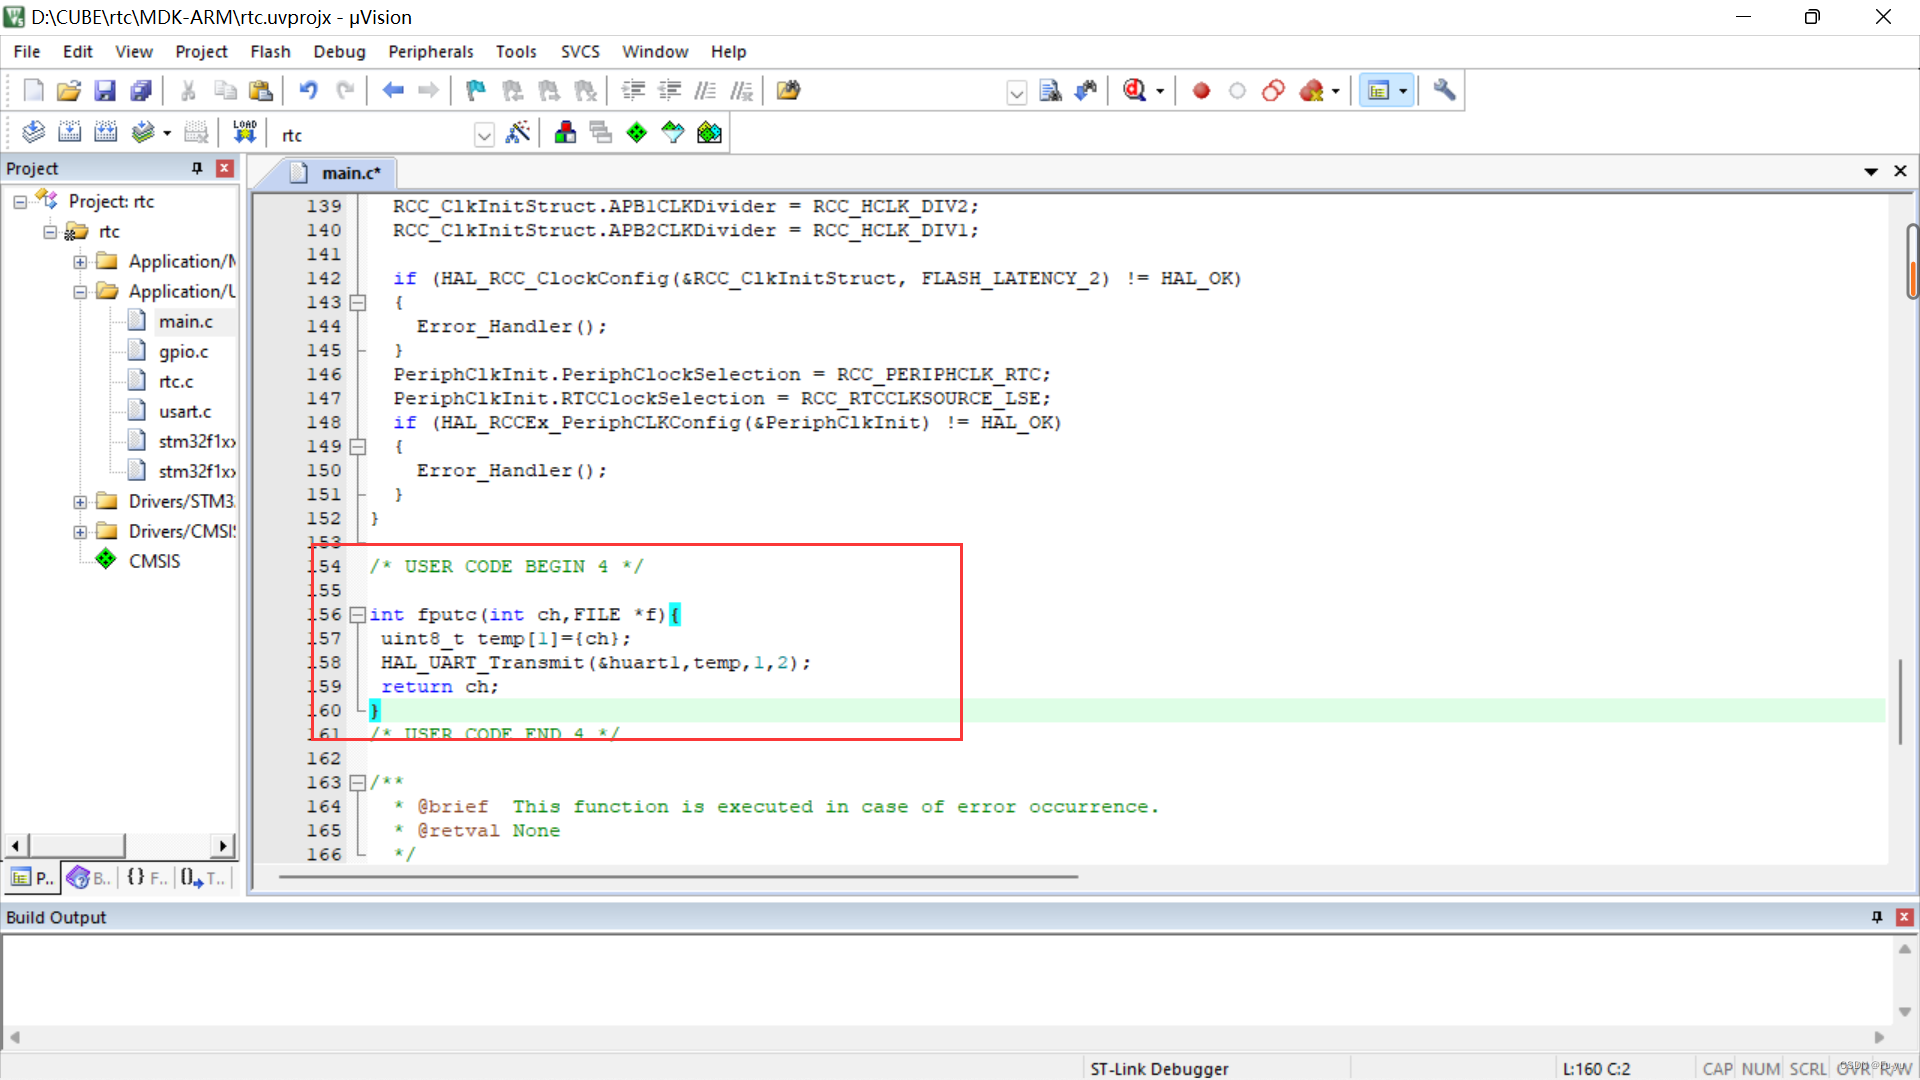Switch to the Books tab in project panel
Image resolution: width=1920 pixels, height=1080 pixels.
pos(88,878)
